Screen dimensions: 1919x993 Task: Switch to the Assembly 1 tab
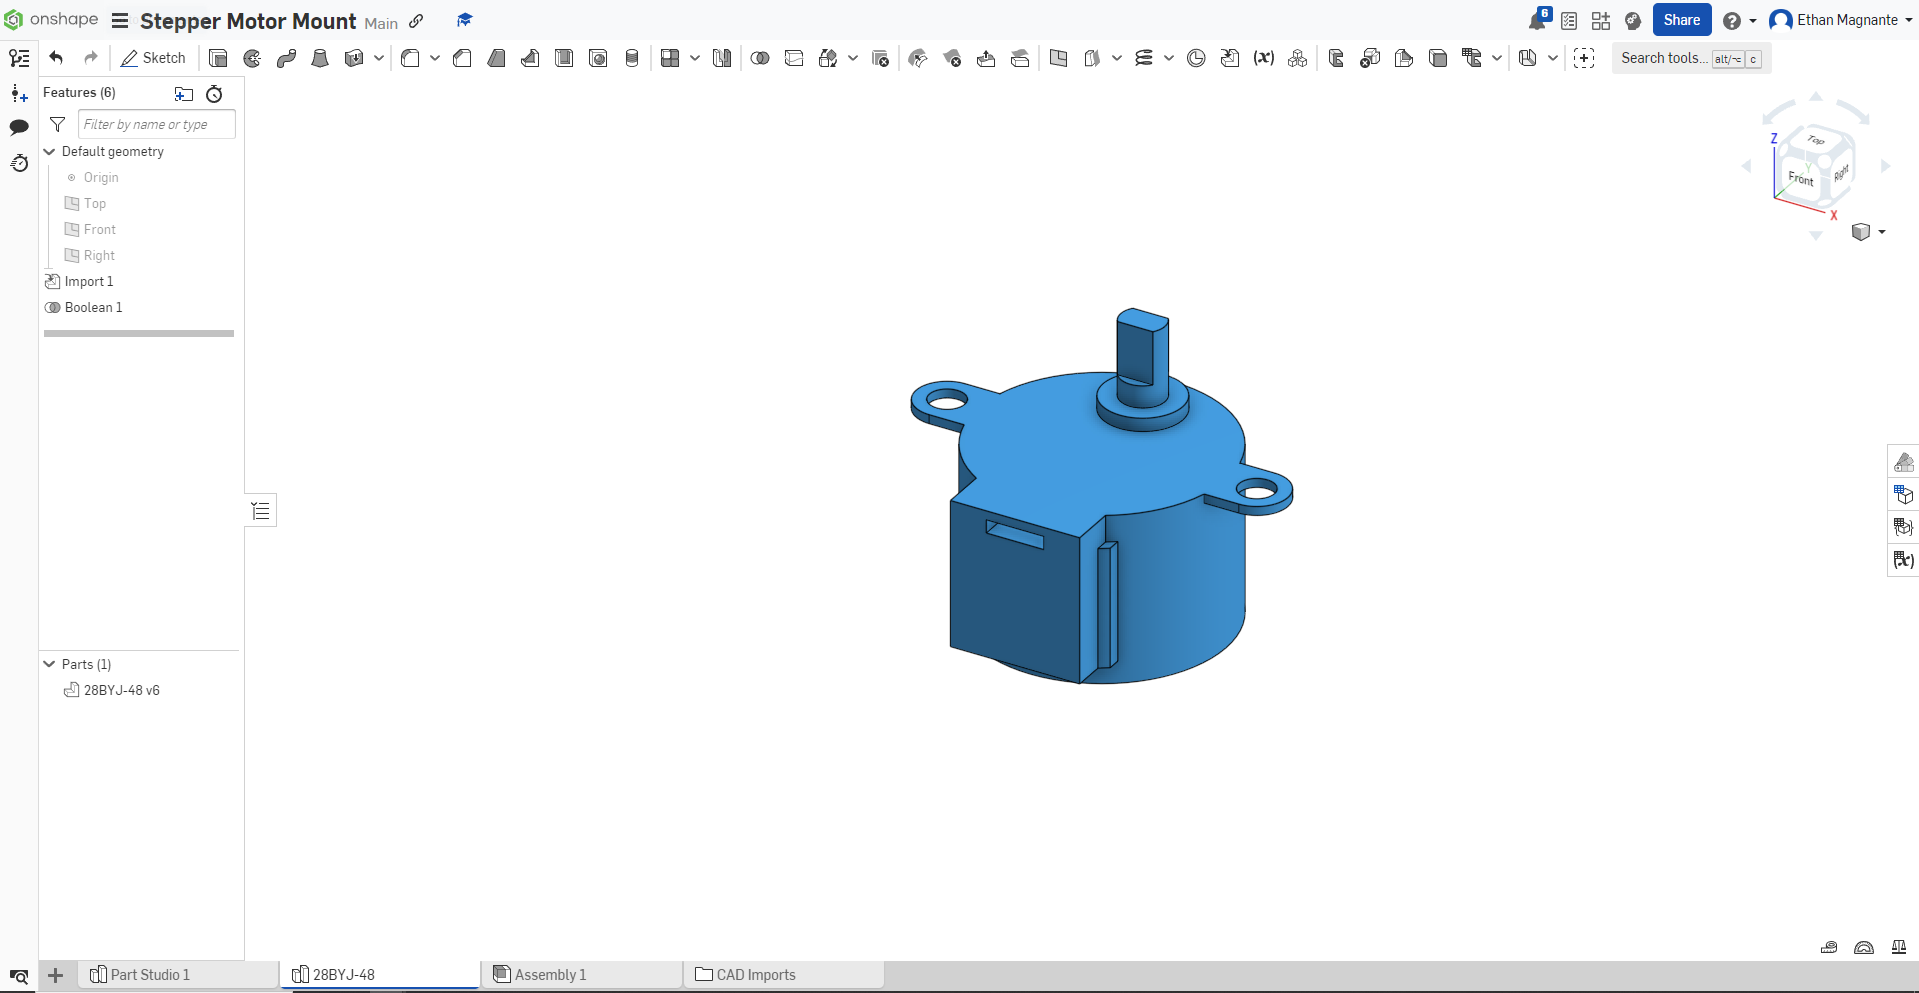pyautogui.click(x=550, y=975)
